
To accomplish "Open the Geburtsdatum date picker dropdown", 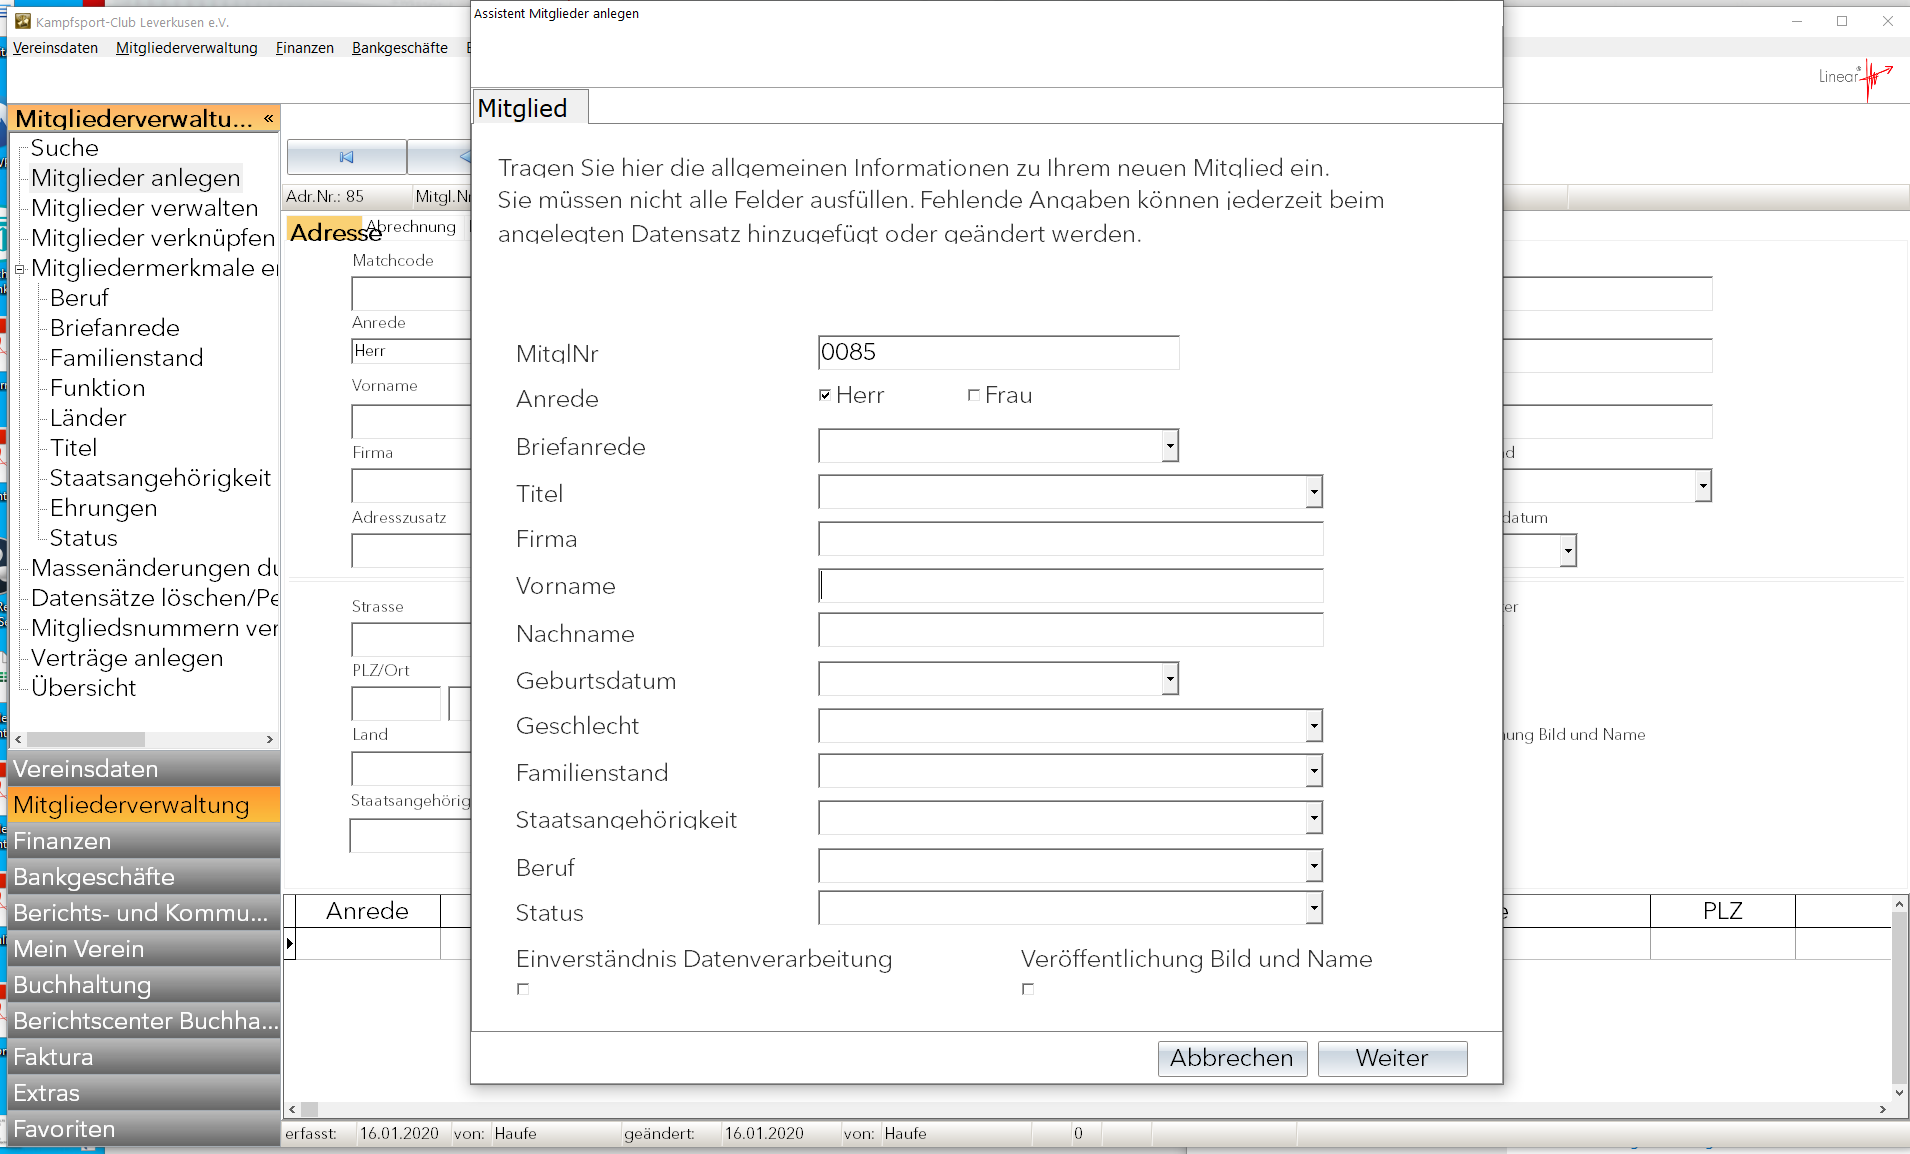I will pos(1169,679).
